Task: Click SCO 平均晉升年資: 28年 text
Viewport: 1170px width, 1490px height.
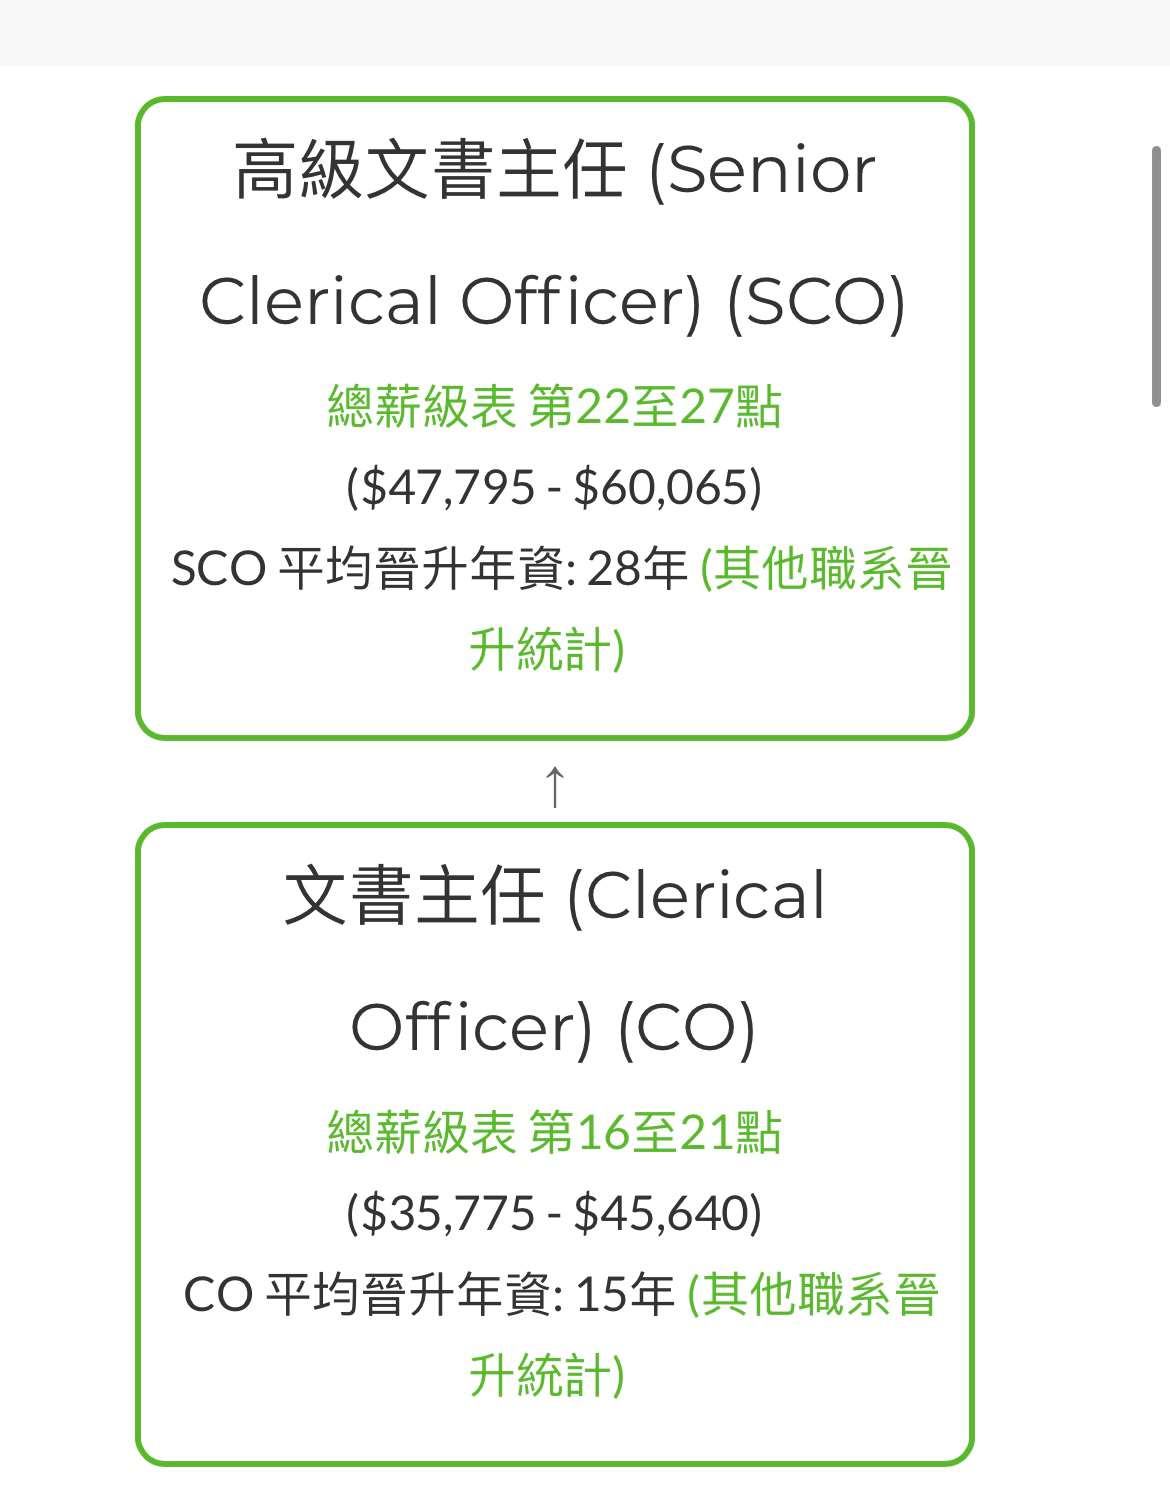Action: tap(430, 569)
